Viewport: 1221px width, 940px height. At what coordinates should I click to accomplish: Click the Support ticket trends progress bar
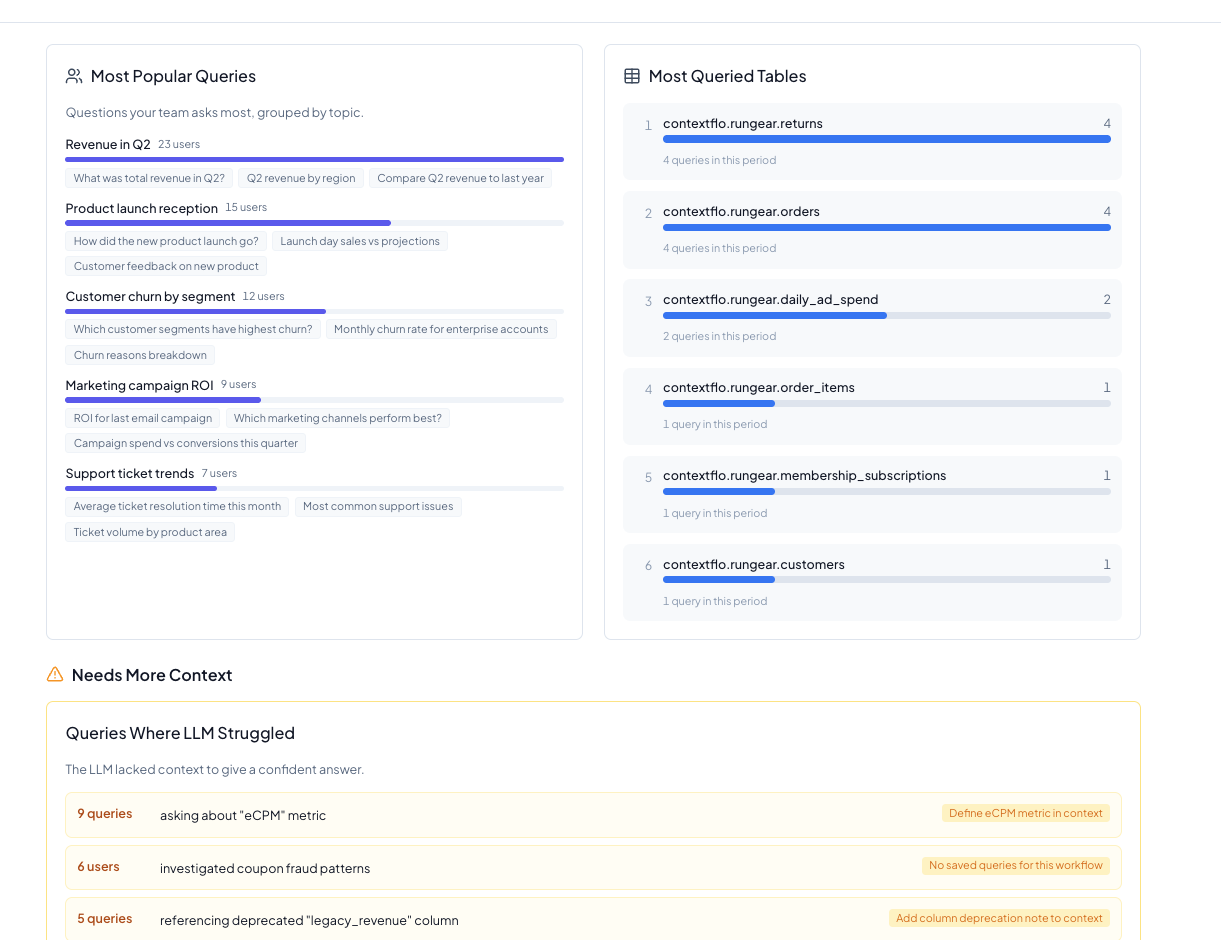315,488
